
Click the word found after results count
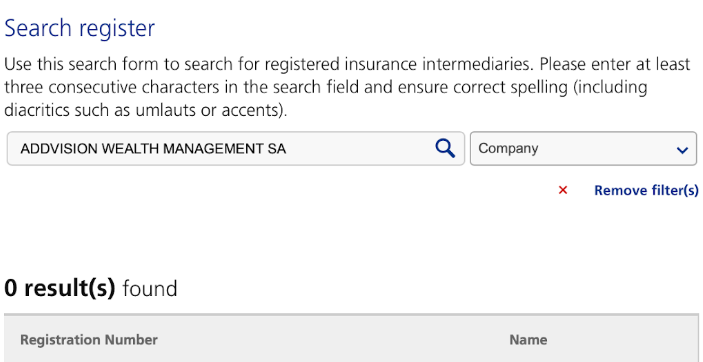(x=150, y=288)
